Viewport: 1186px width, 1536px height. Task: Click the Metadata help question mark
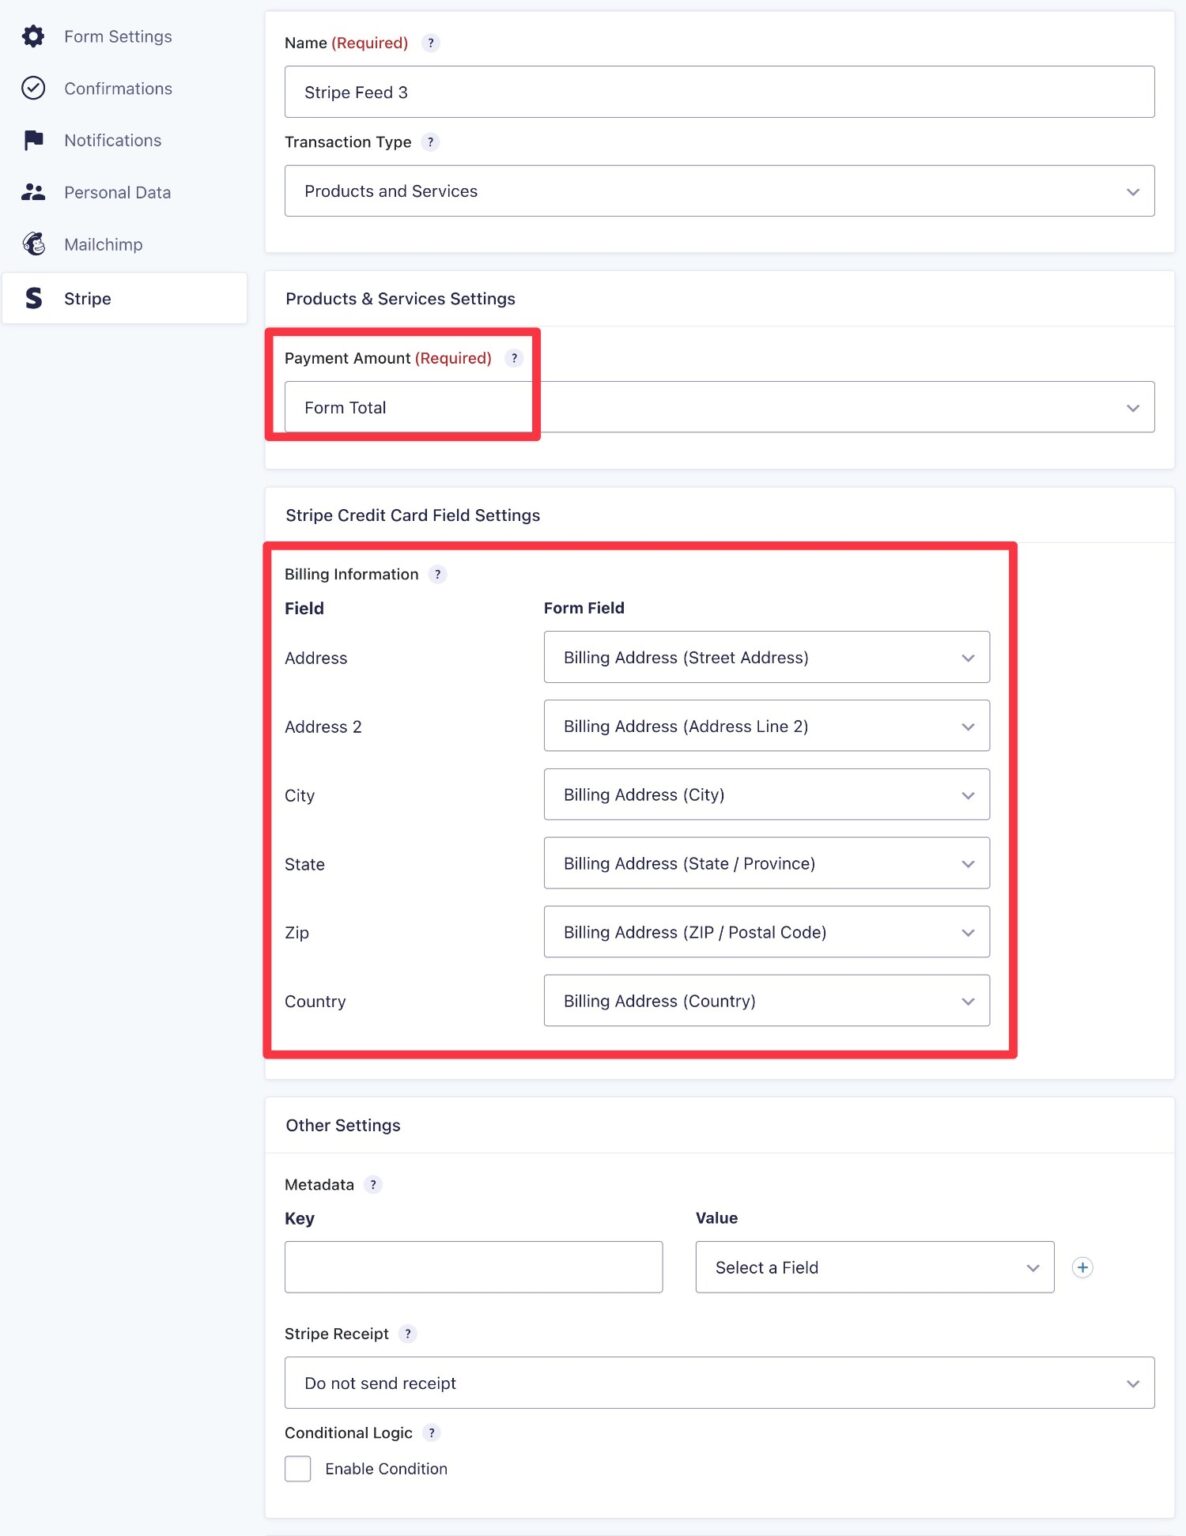coord(372,1184)
